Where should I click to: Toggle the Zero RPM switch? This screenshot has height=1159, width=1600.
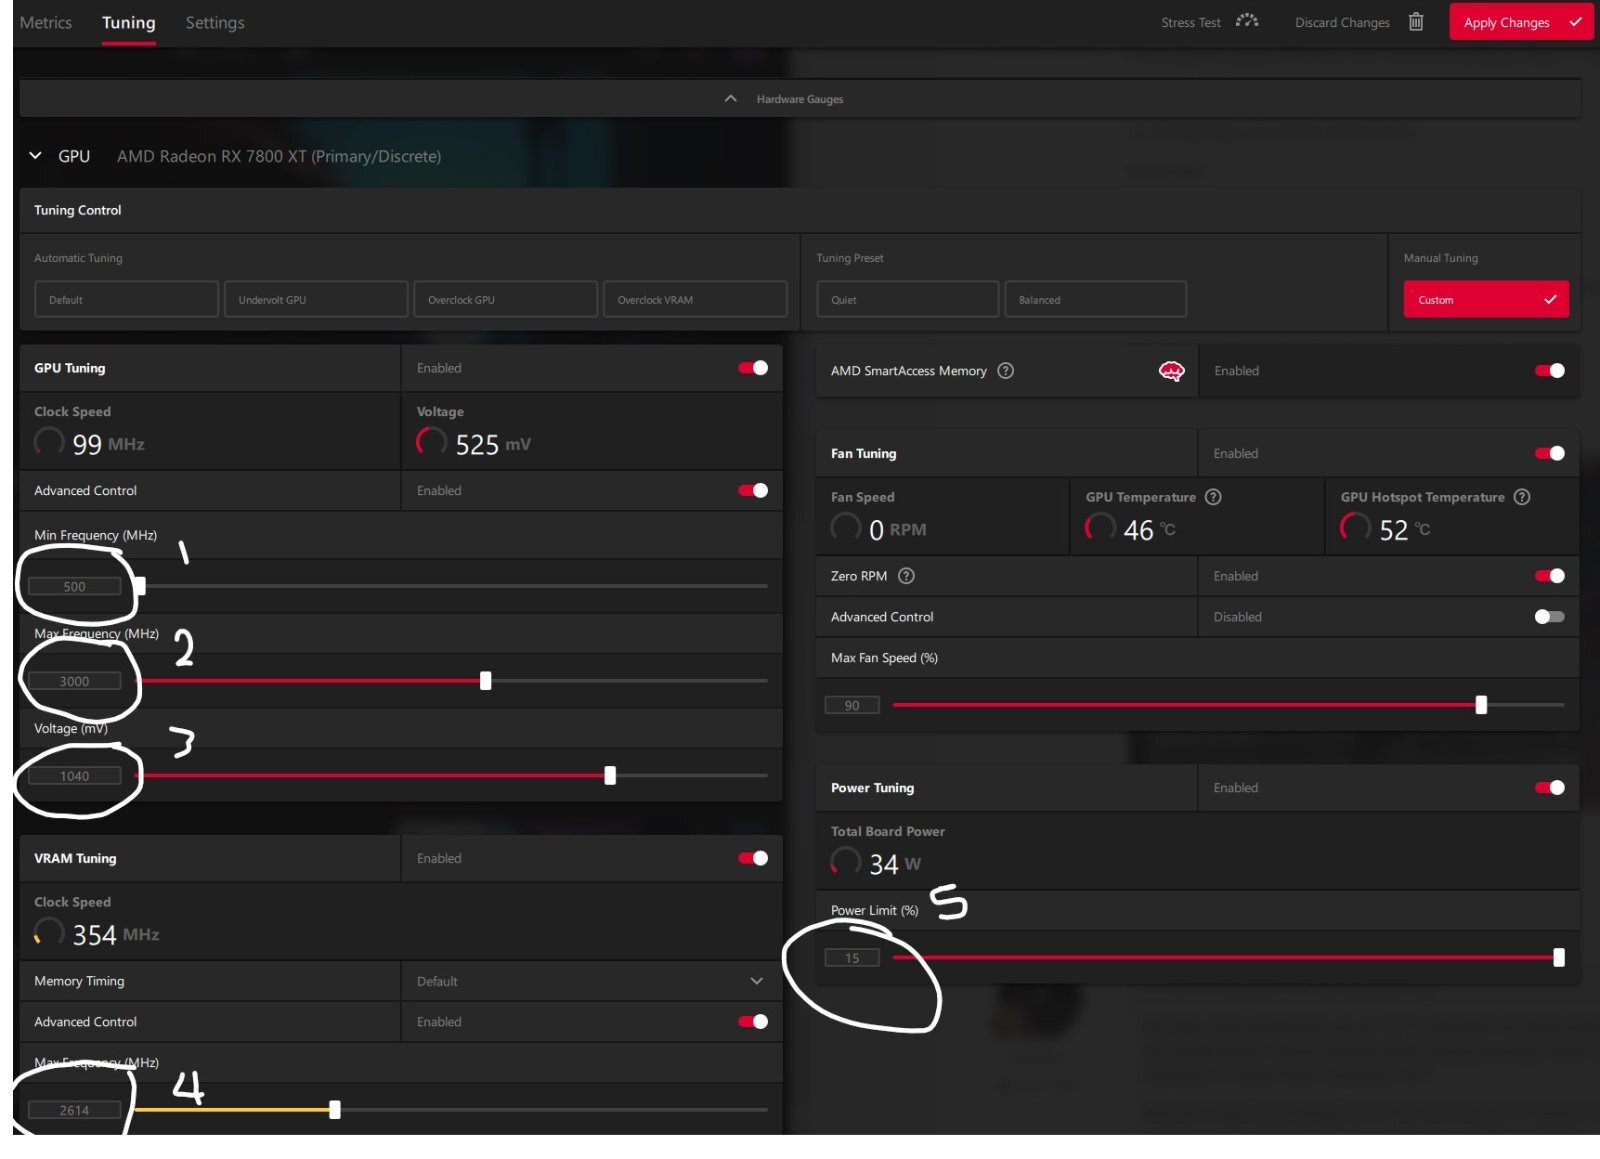[1550, 576]
